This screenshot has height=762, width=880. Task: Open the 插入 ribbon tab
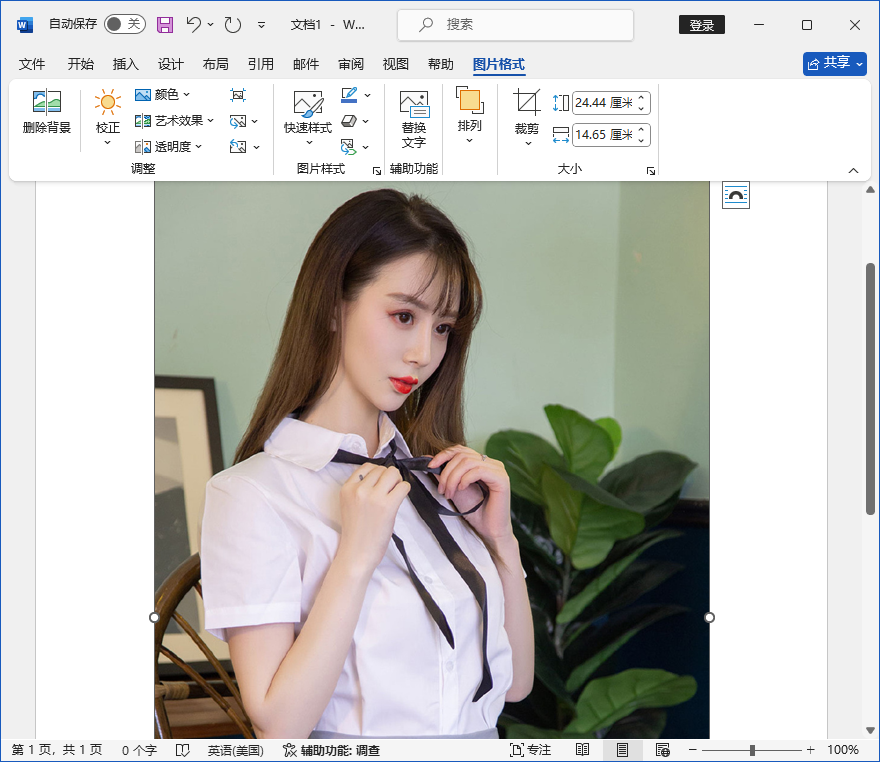click(x=125, y=63)
